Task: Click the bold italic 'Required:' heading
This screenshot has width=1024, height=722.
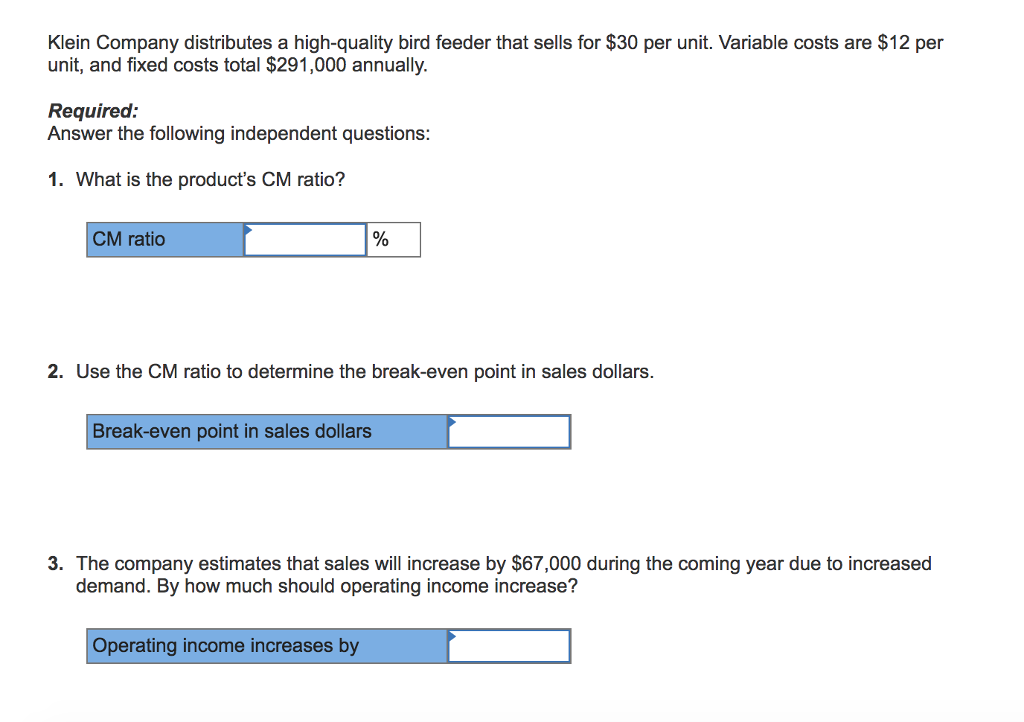Action: [93, 111]
